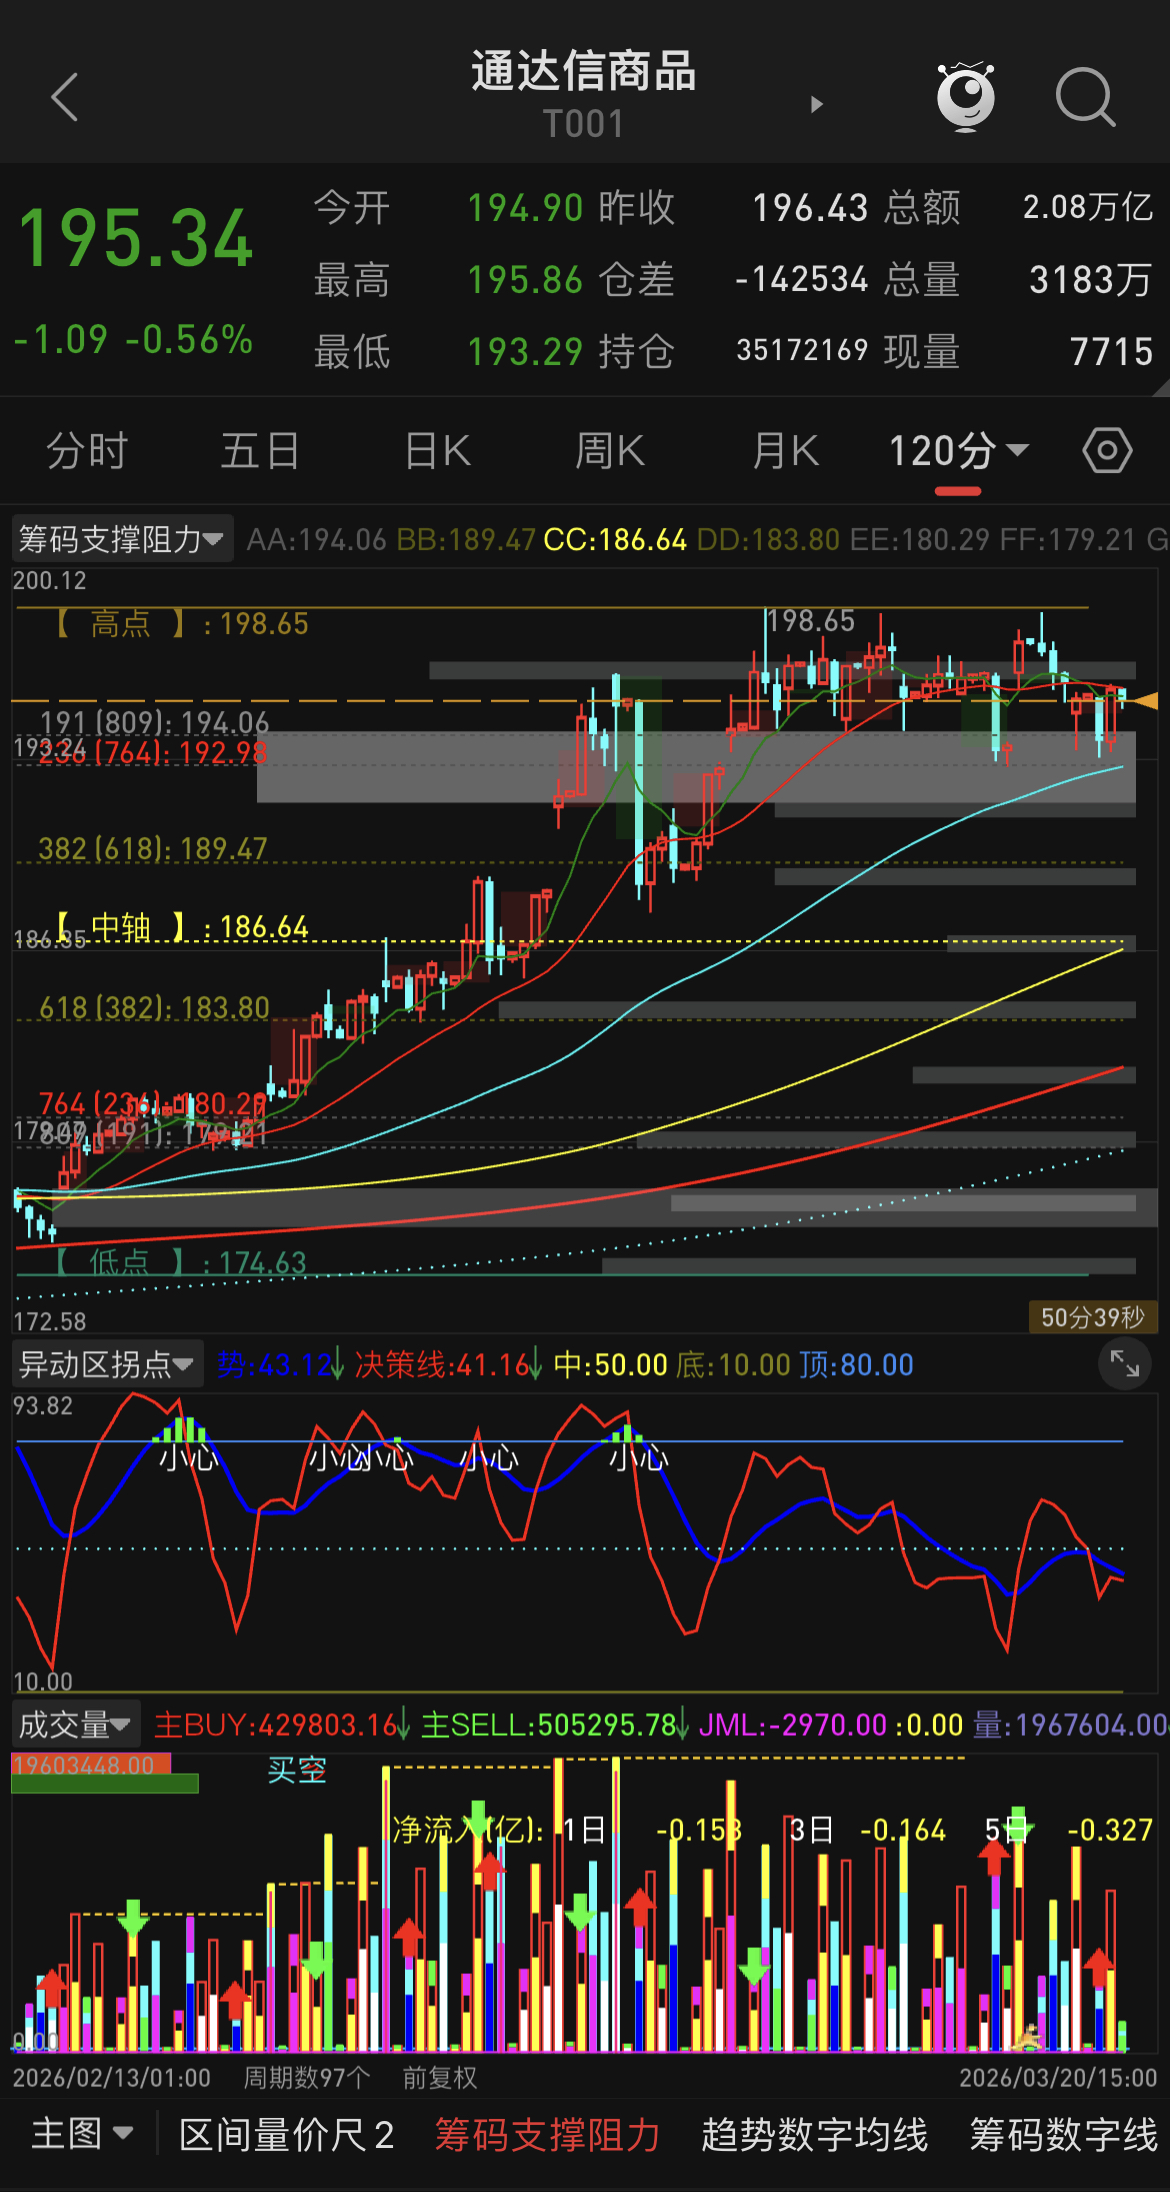The height and width of the screenshot is (2192, 1170).
Task: Open the 120分 period dropdown
Action: point(958,451)
